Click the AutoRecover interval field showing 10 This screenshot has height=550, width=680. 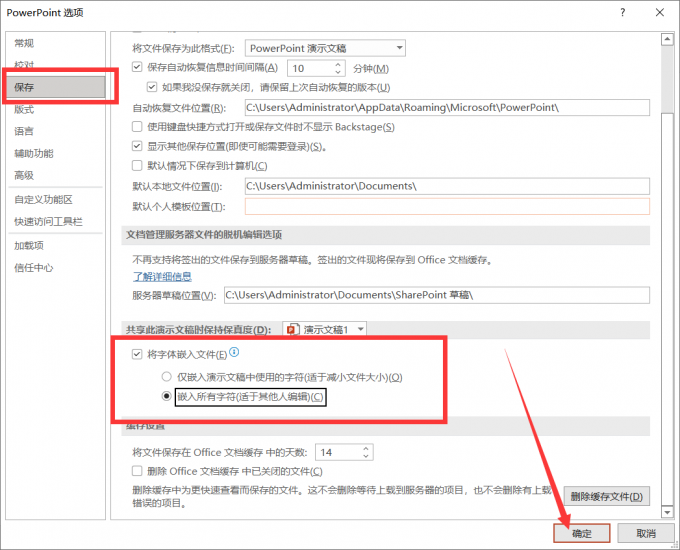[x=311, y=68]
